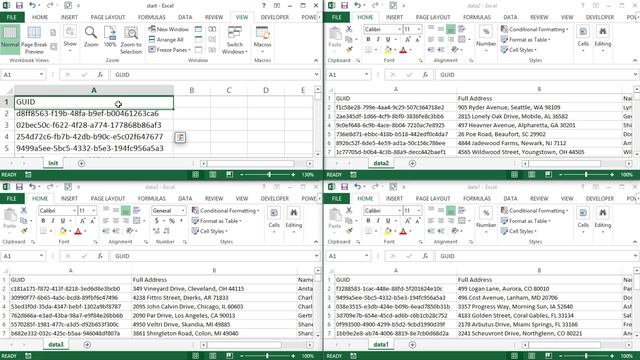Click Insert Function icon in start window

tap(100, 75)
